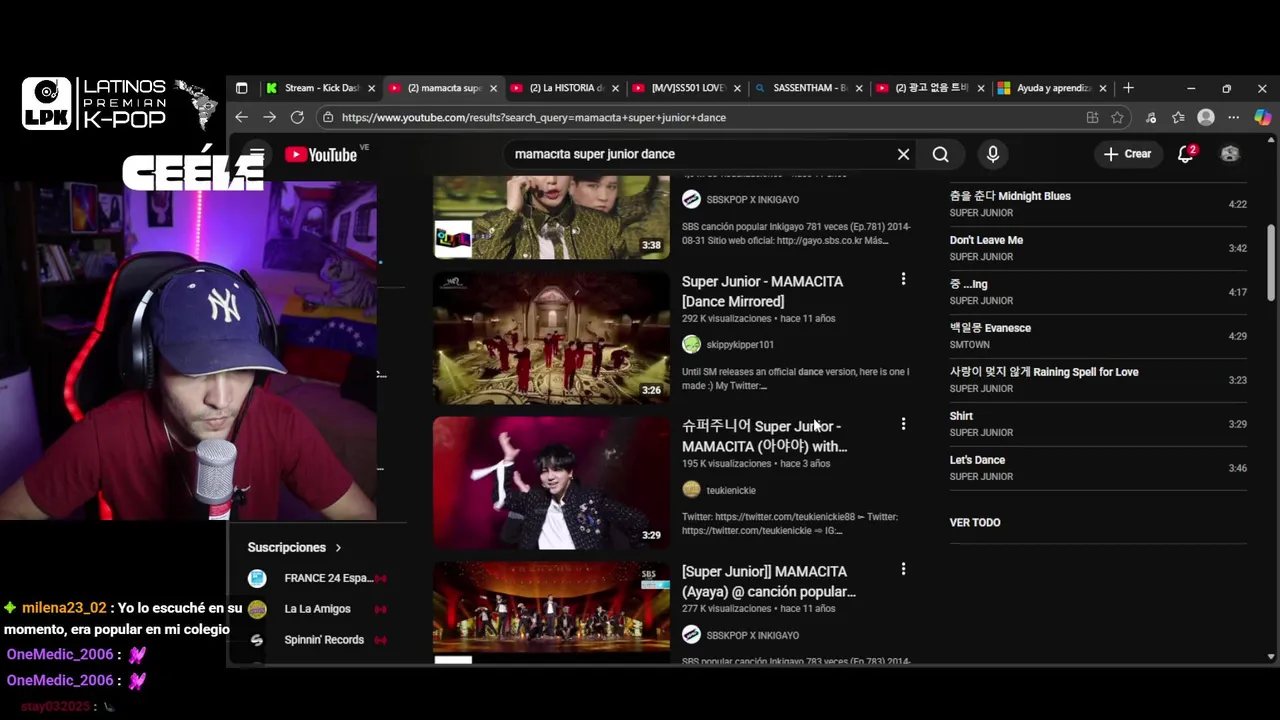Click the Crear button
Viewport: 1280px width, 720px height.
point(1127,154)
